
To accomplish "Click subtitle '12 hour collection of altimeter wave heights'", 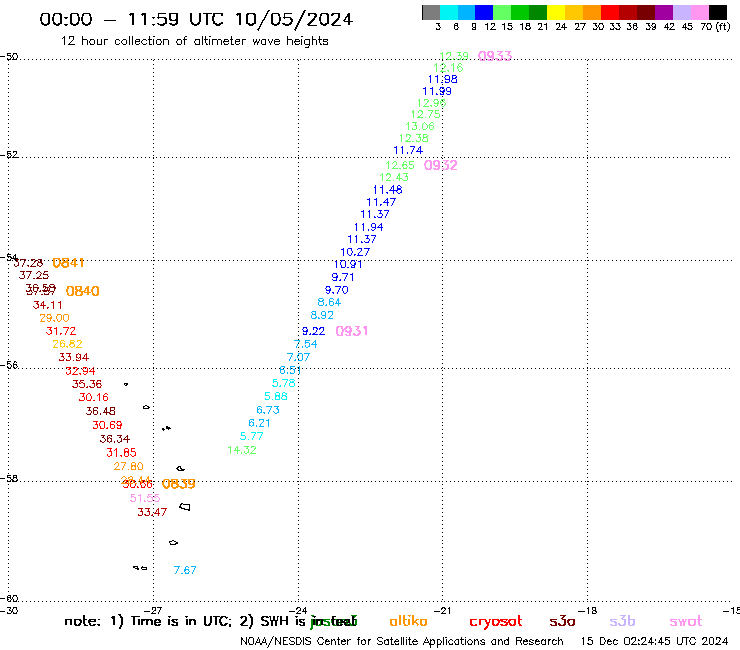I will [194, 41].
